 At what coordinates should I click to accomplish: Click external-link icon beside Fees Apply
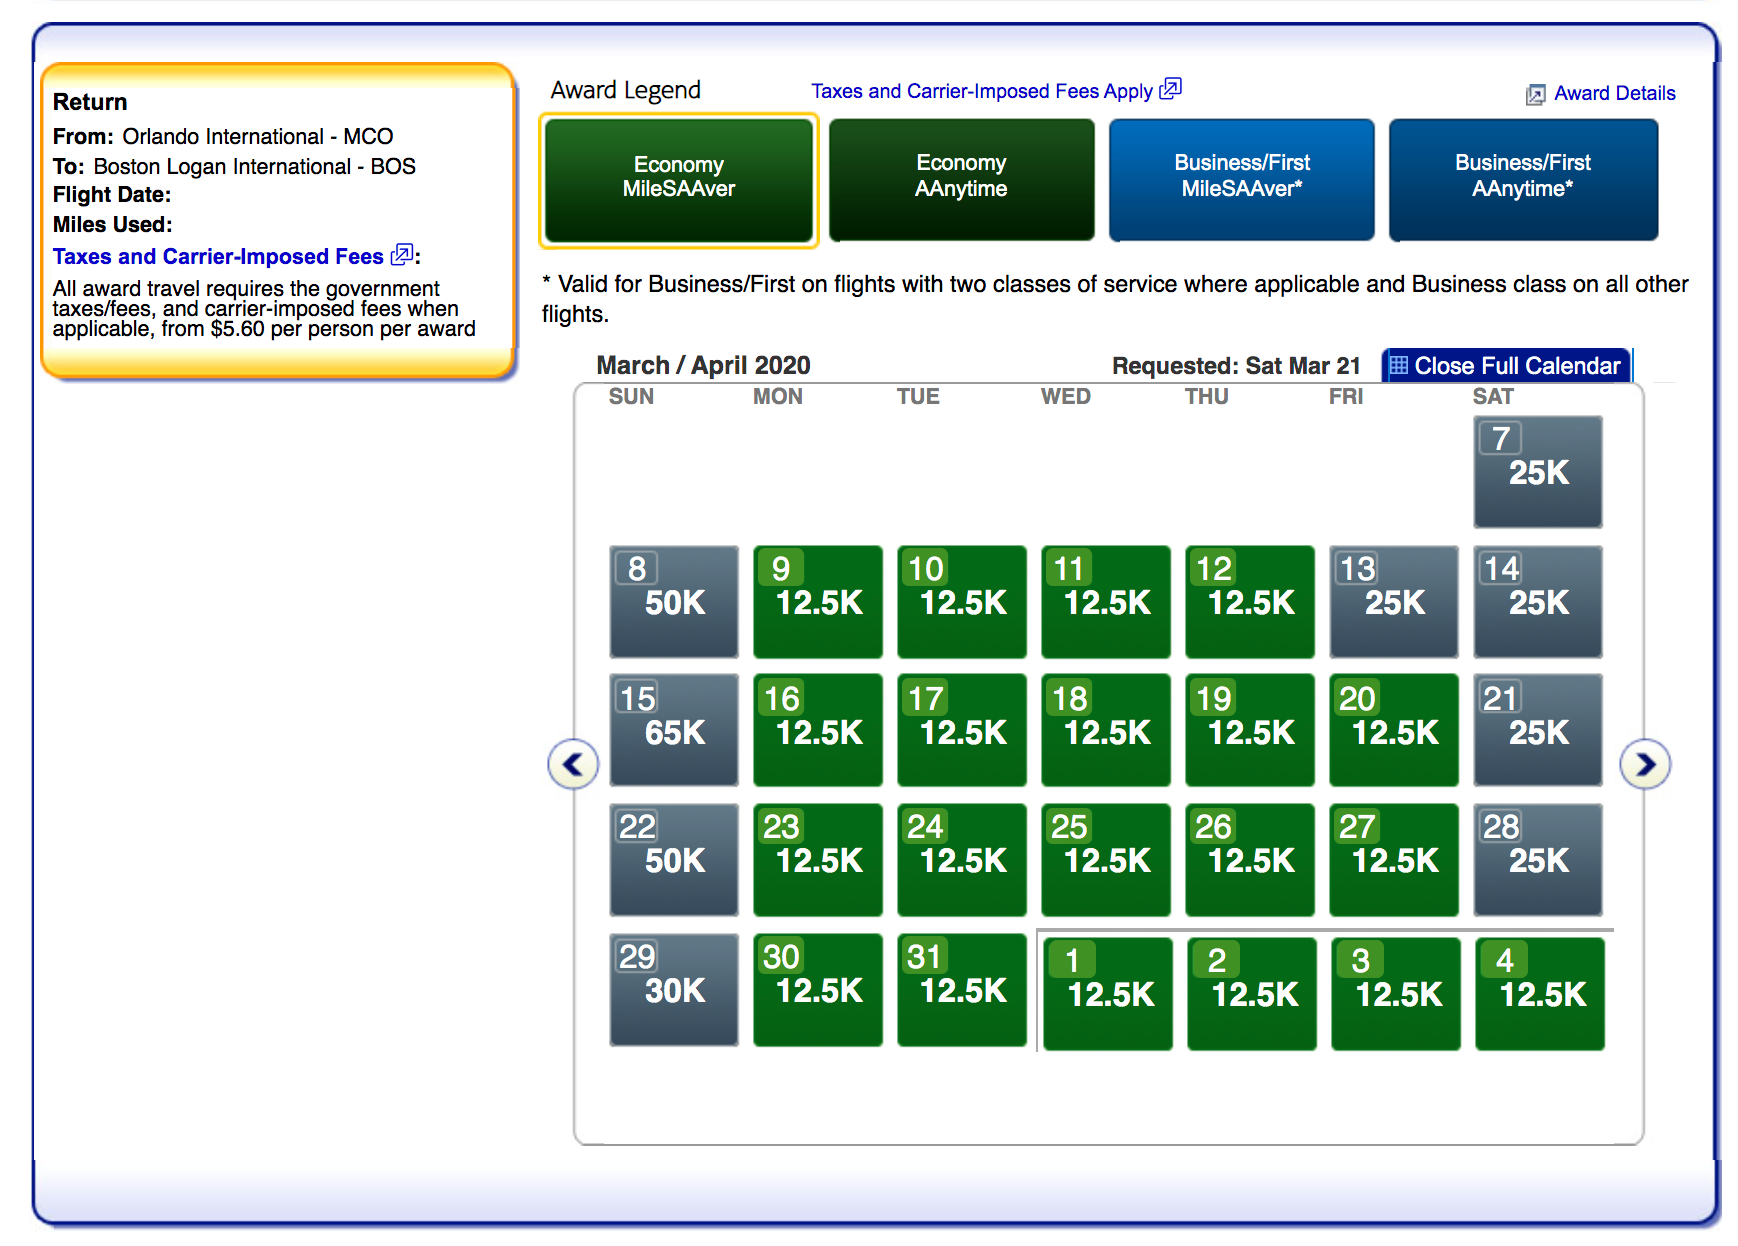tap(1170, 89)
